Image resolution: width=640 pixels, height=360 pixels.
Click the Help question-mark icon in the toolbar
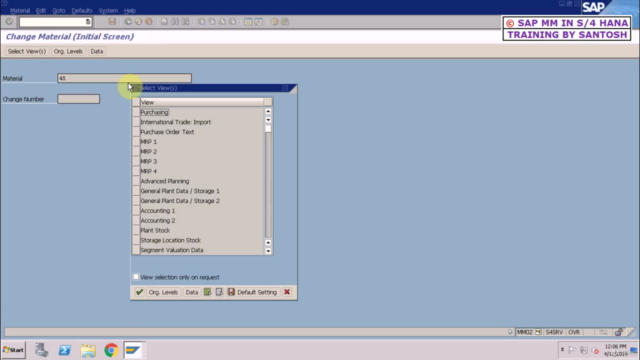(x=274, y=22)
